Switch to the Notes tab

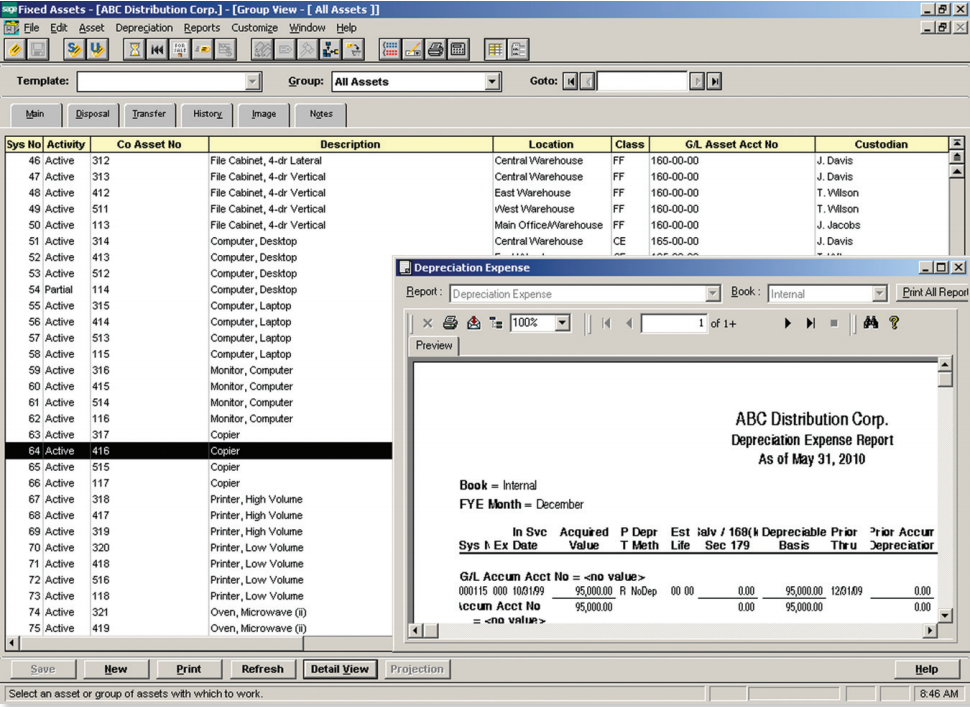(321, 114)
